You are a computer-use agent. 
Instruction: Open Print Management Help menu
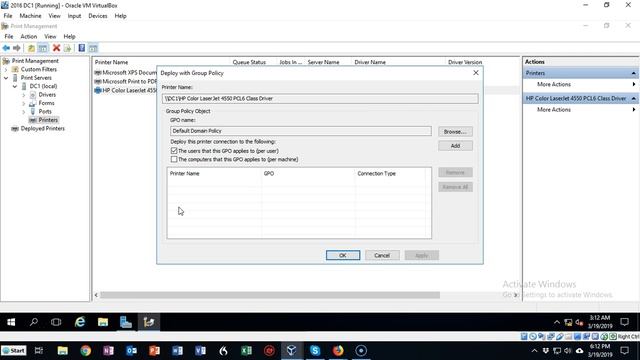point(69,36)
